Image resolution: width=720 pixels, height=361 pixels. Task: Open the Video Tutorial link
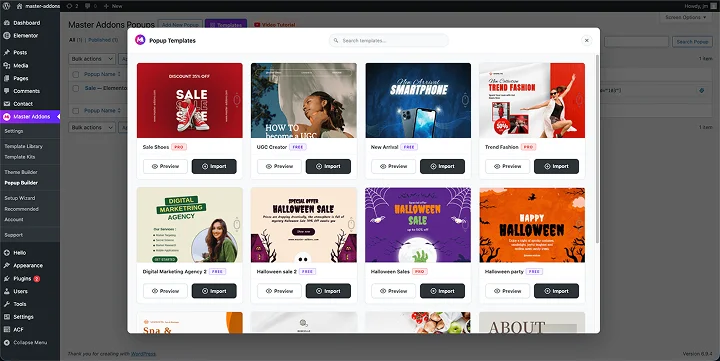(x=275, y=25)
